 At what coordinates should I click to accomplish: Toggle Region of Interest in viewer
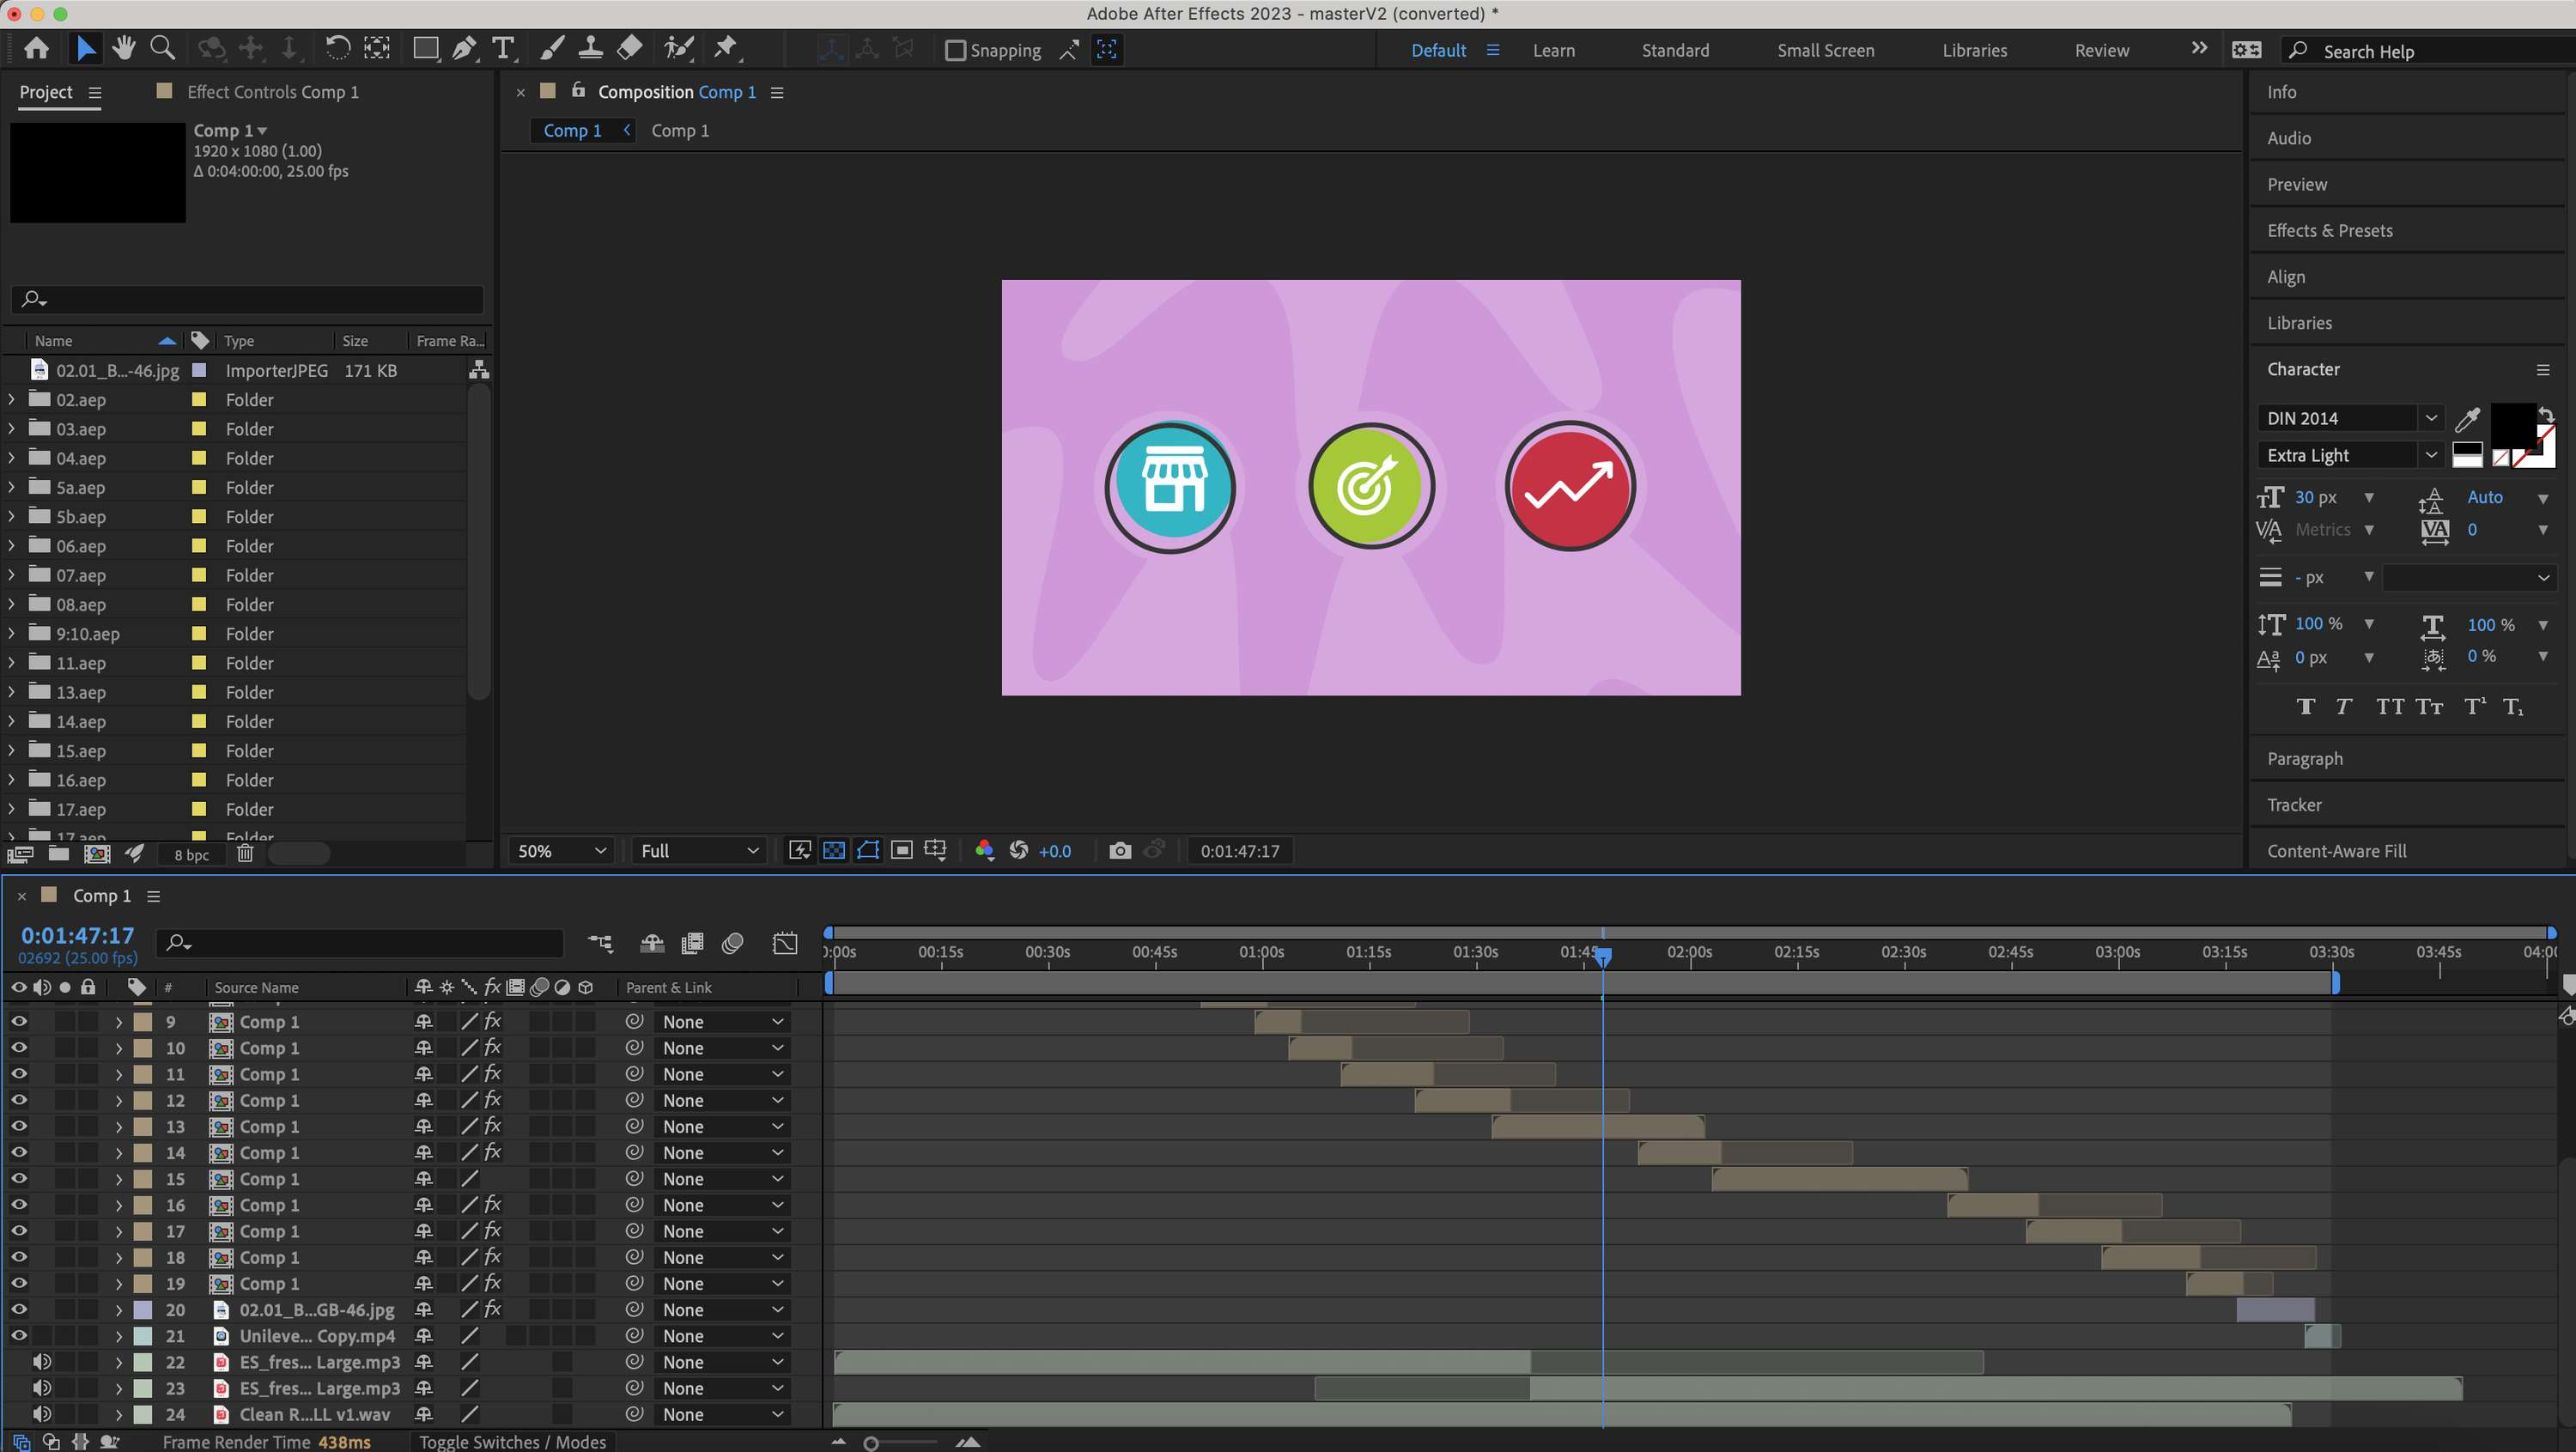click(902, 850)
